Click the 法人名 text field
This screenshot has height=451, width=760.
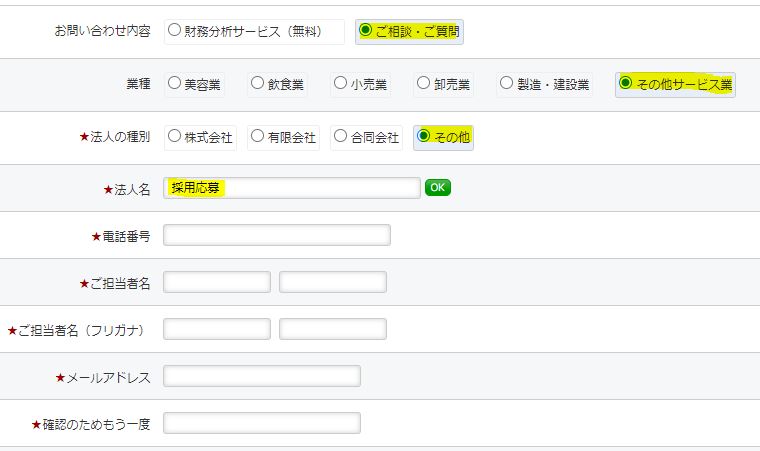[291, 188]
